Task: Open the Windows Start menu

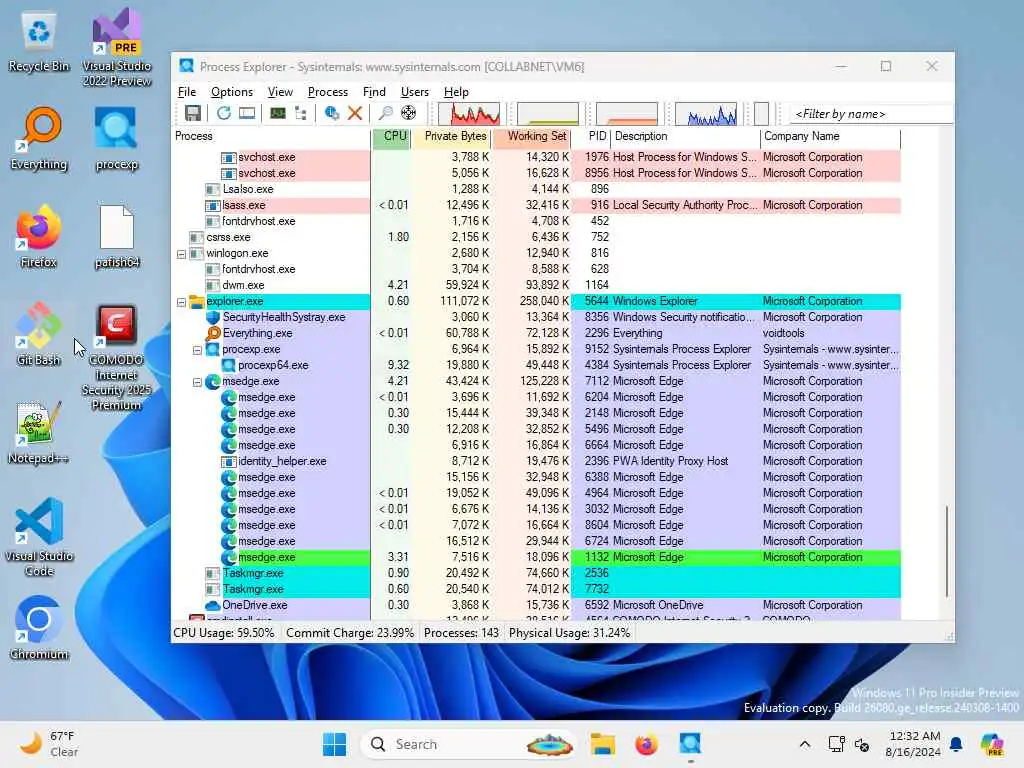Action: point(334,744)
